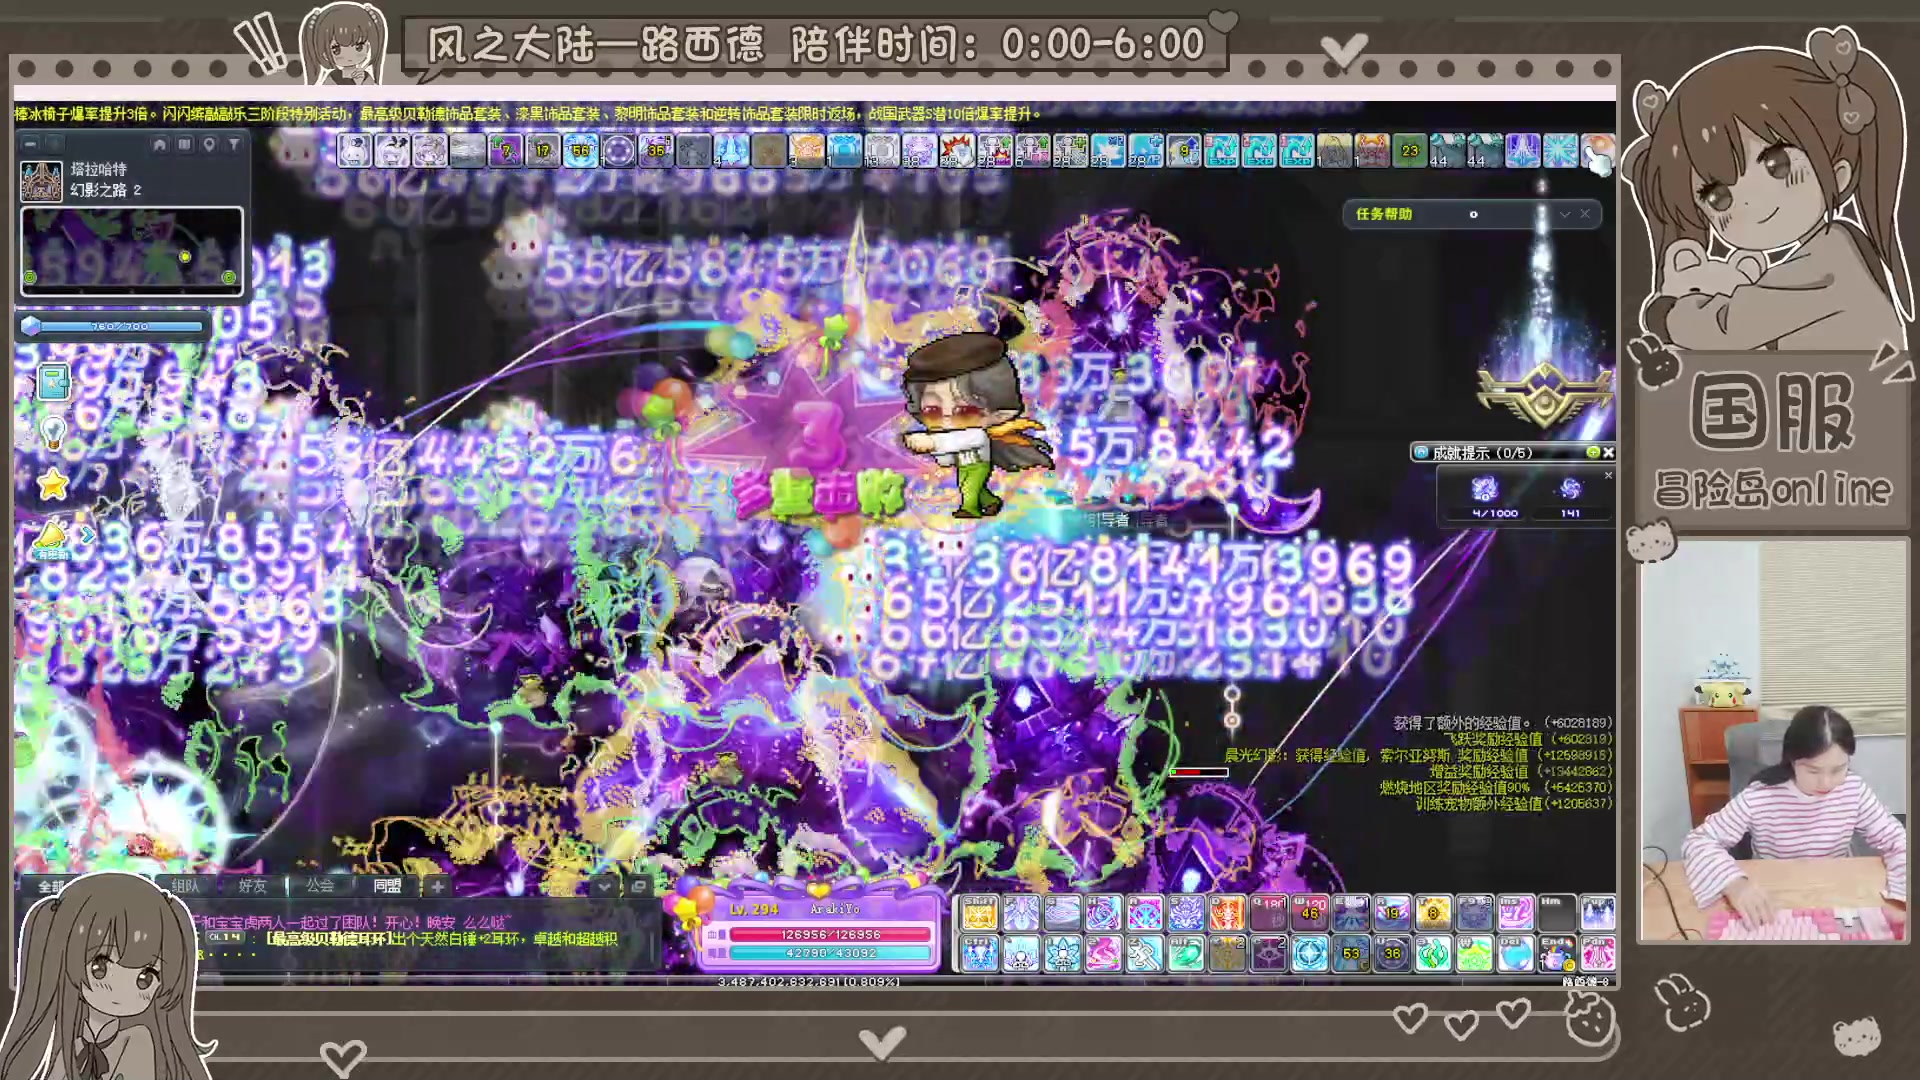Expand the chat window down chevron
This screenshot has height=1080, width=1920.
coord(604,886)
